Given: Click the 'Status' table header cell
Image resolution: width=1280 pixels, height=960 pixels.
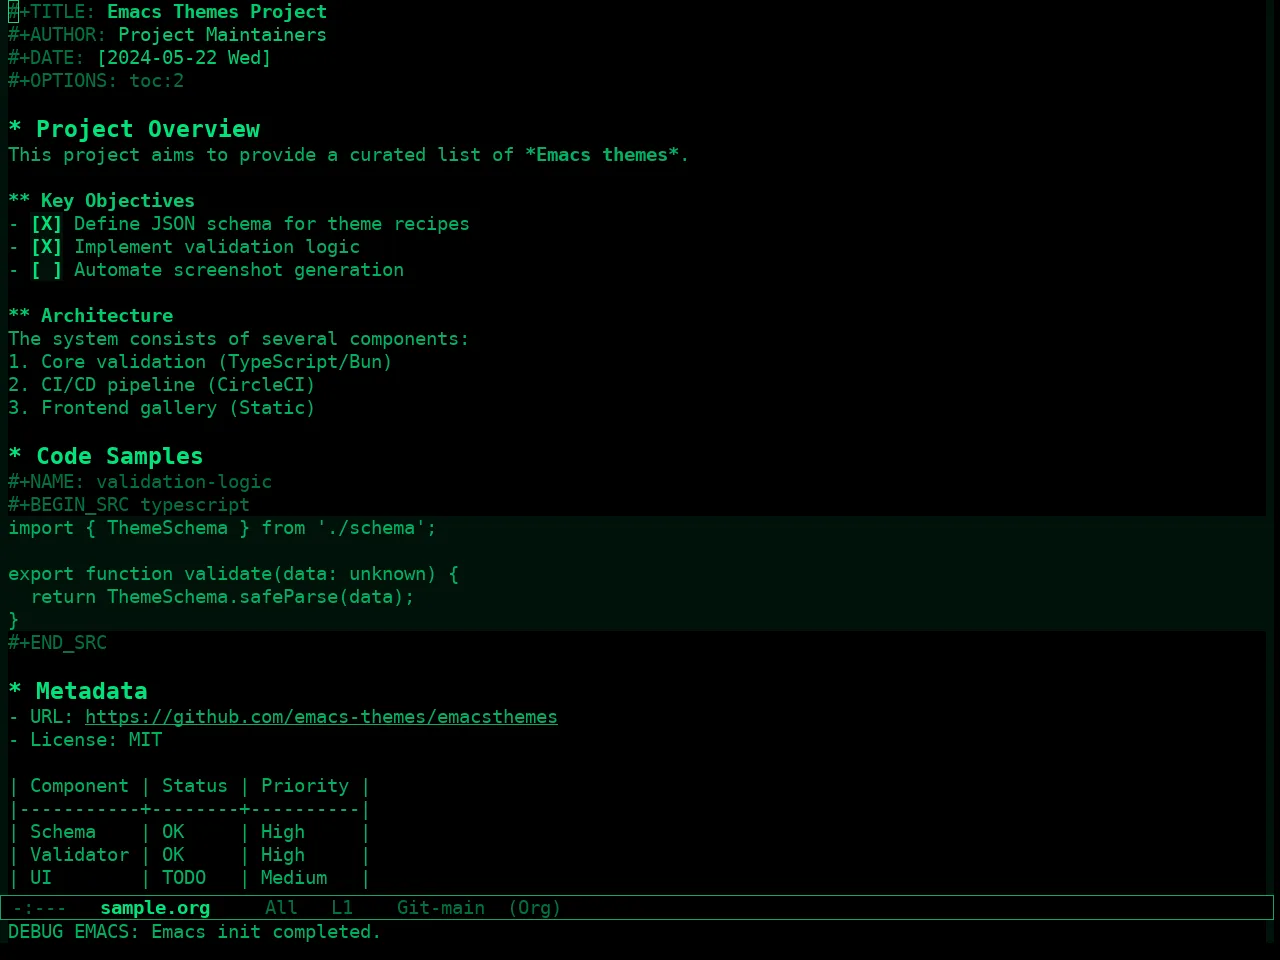Looking at the screenshot, I should 195,786.
